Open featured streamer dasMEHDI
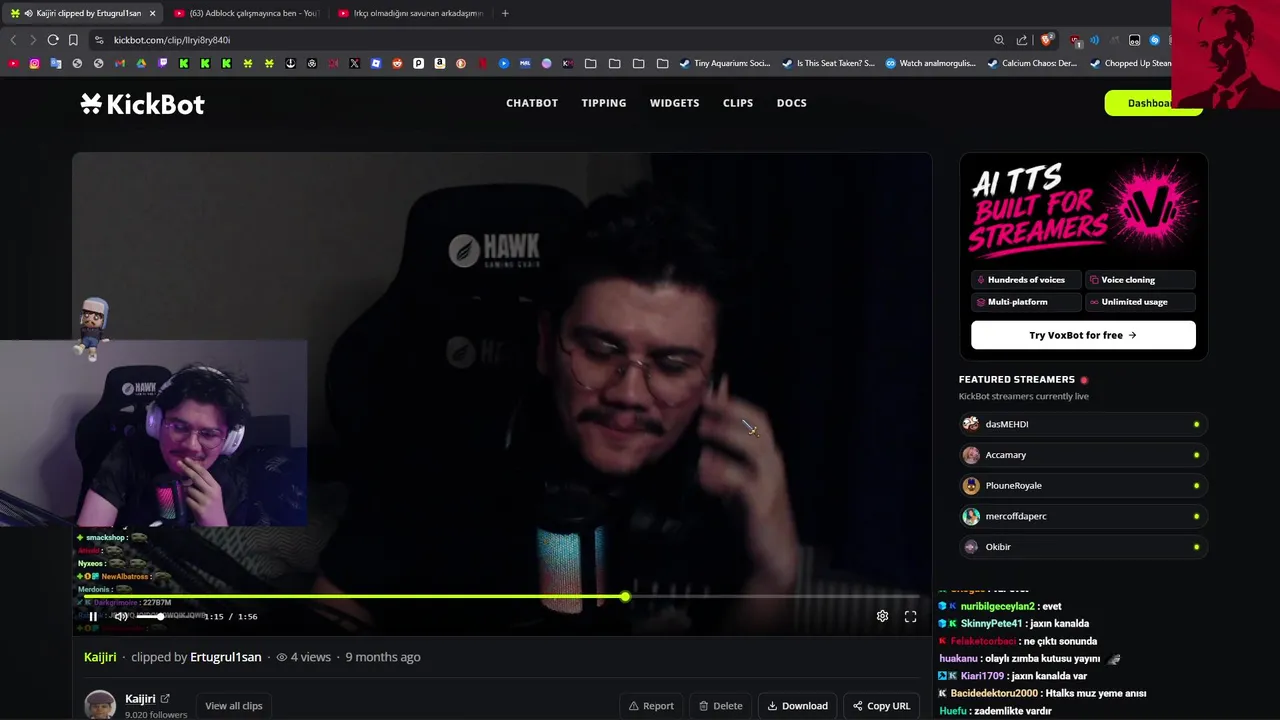The height and width of the screenshot is (720, 1280). click(x=1083, y=424)
